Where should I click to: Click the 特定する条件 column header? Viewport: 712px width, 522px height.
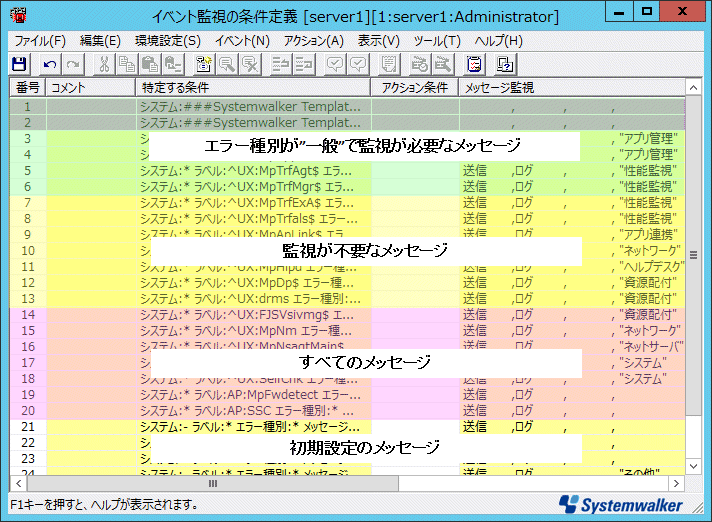point(252,88)
